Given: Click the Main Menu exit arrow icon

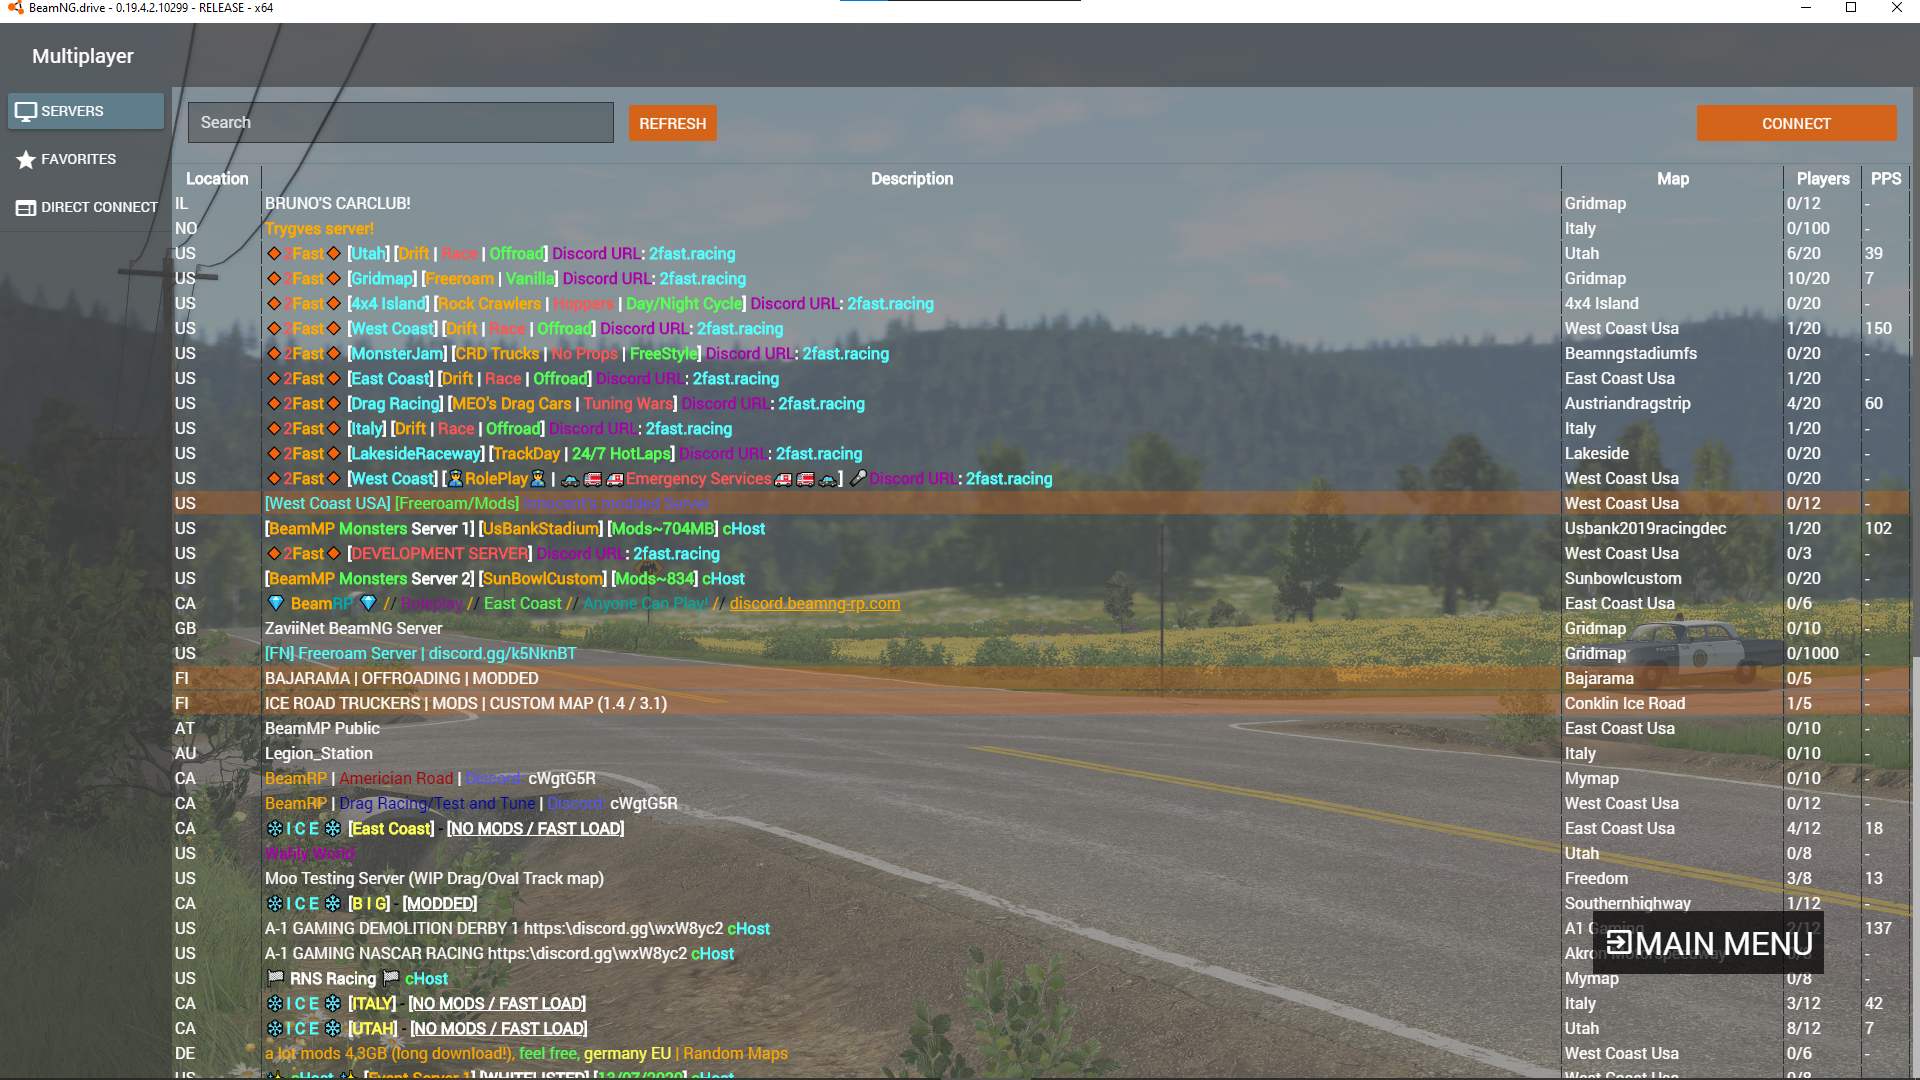Looking at the screenshot, I should pos(1618,943).
